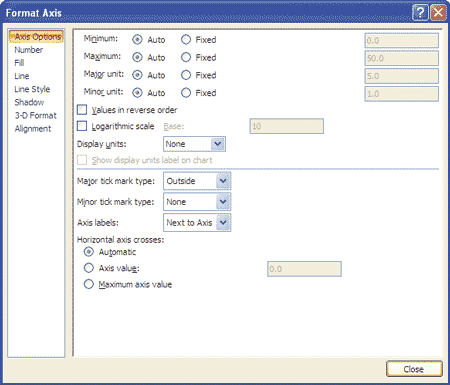Select Fixed for Maximum
The width and height of the screenshot is (450, 385).
click(x=186, y=57)
